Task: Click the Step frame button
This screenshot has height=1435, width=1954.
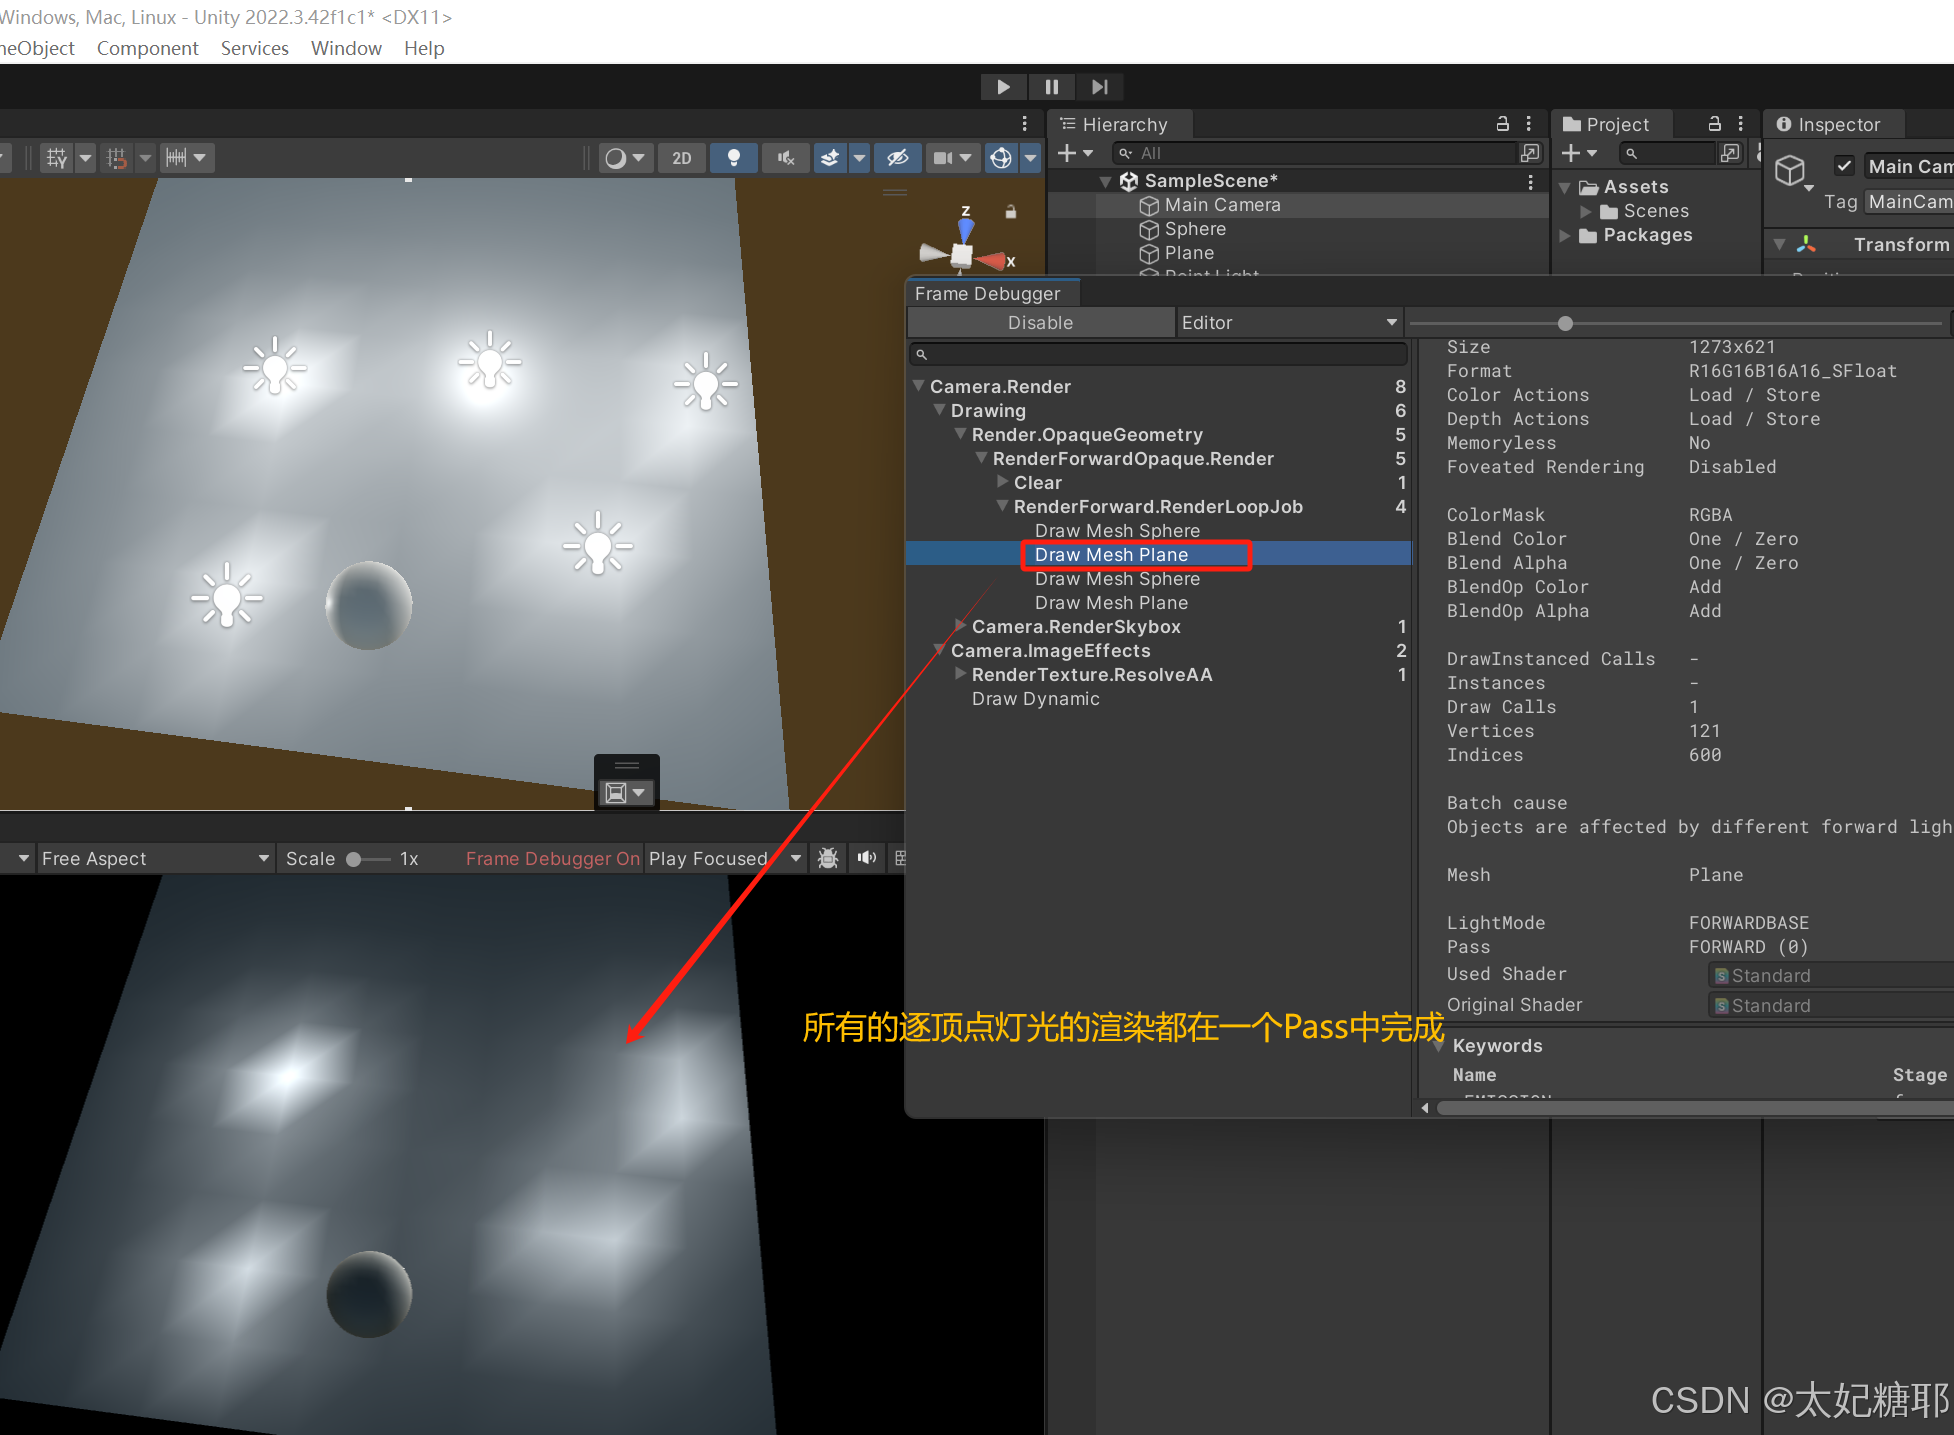Action: 1099,87
